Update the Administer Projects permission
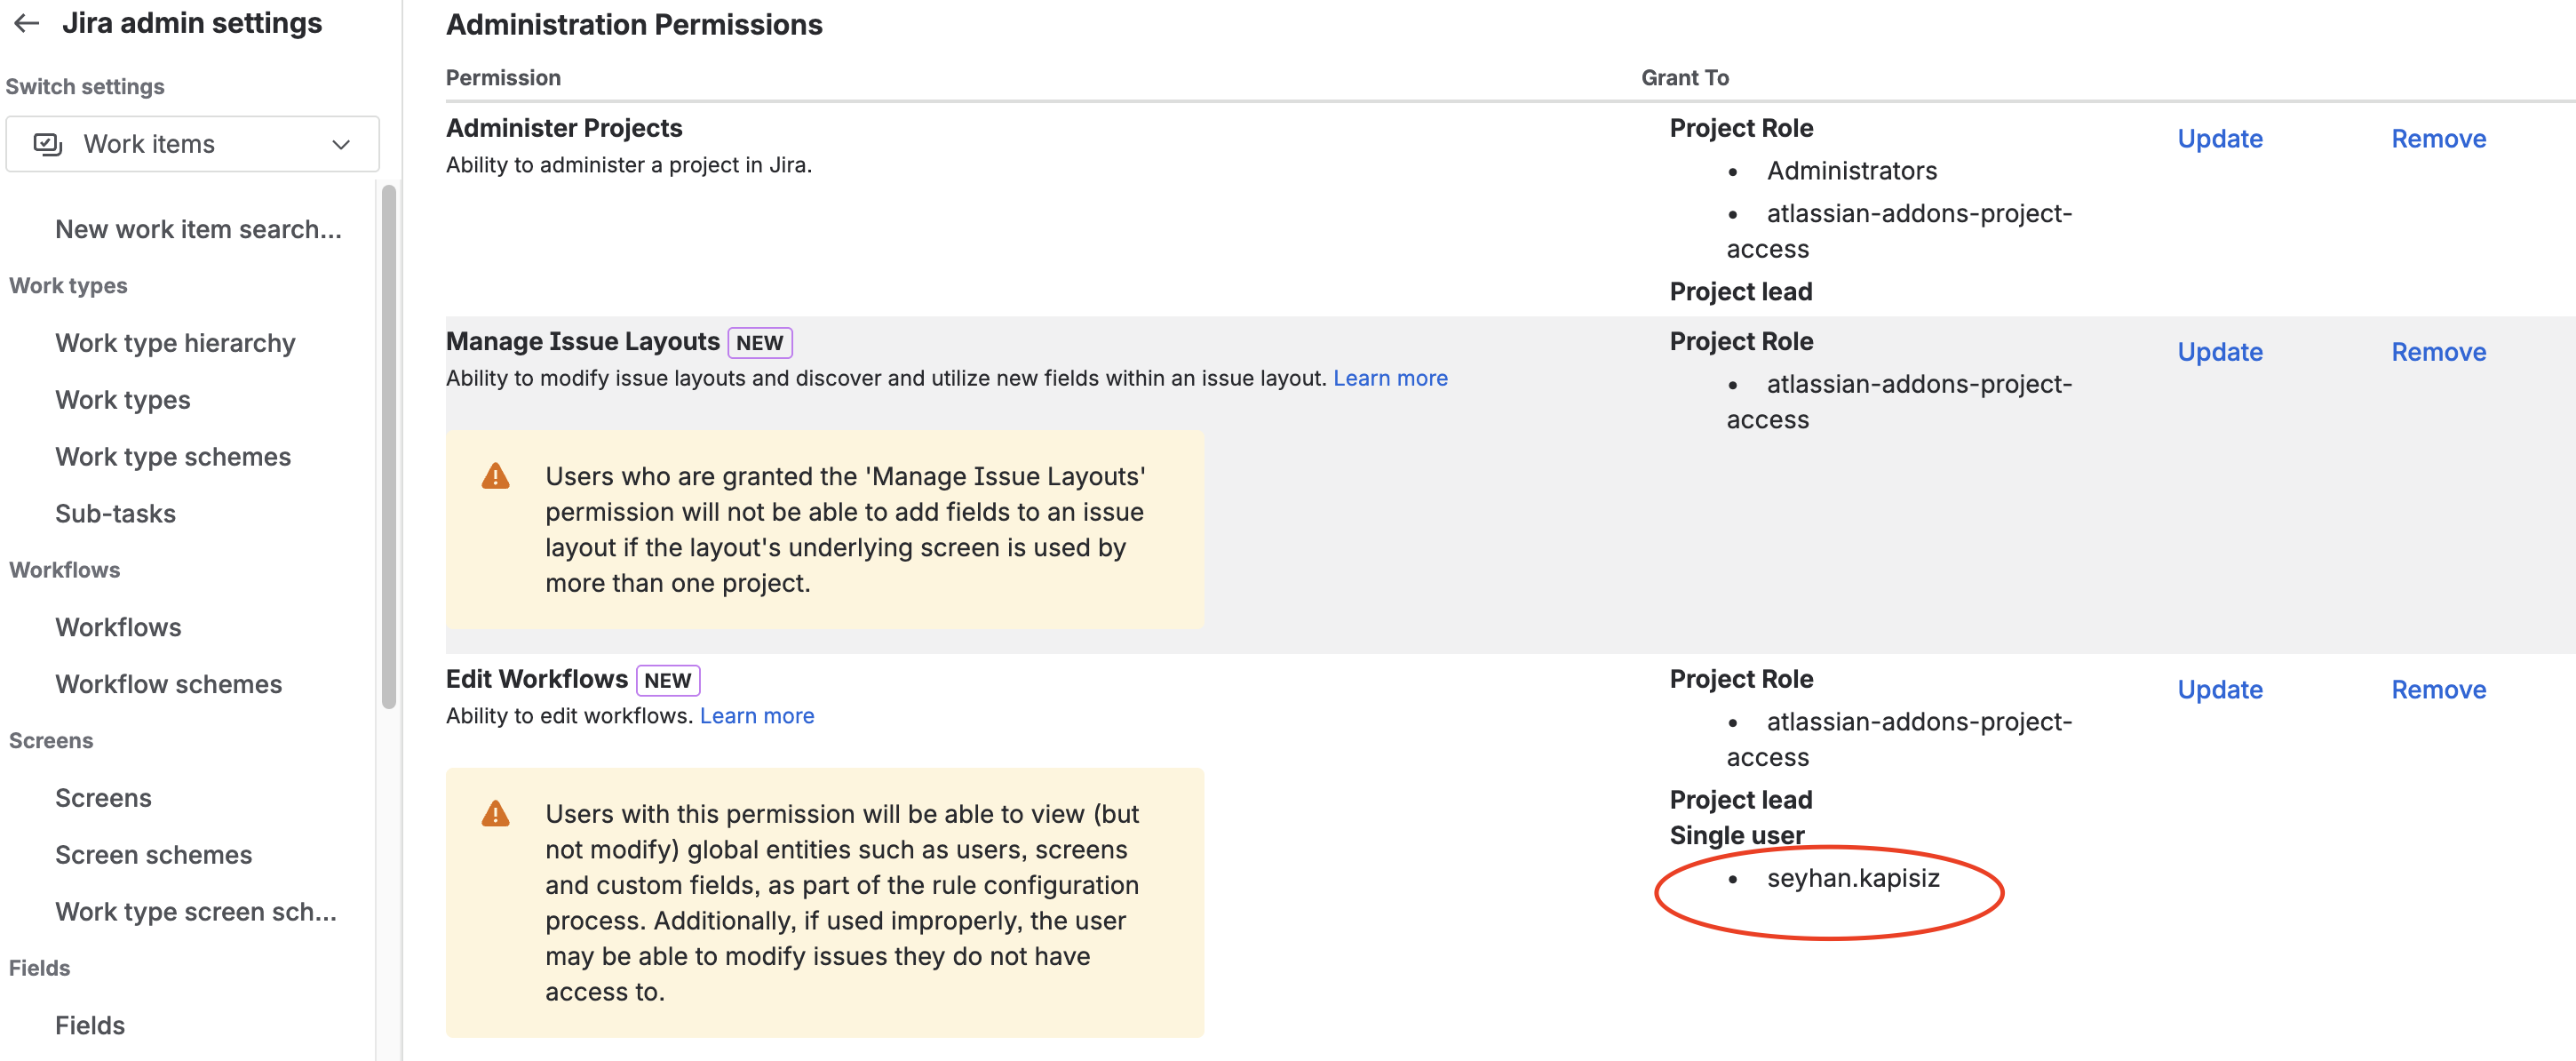The height and width of the screenshot is (1061, 2576). [2219, 139]
